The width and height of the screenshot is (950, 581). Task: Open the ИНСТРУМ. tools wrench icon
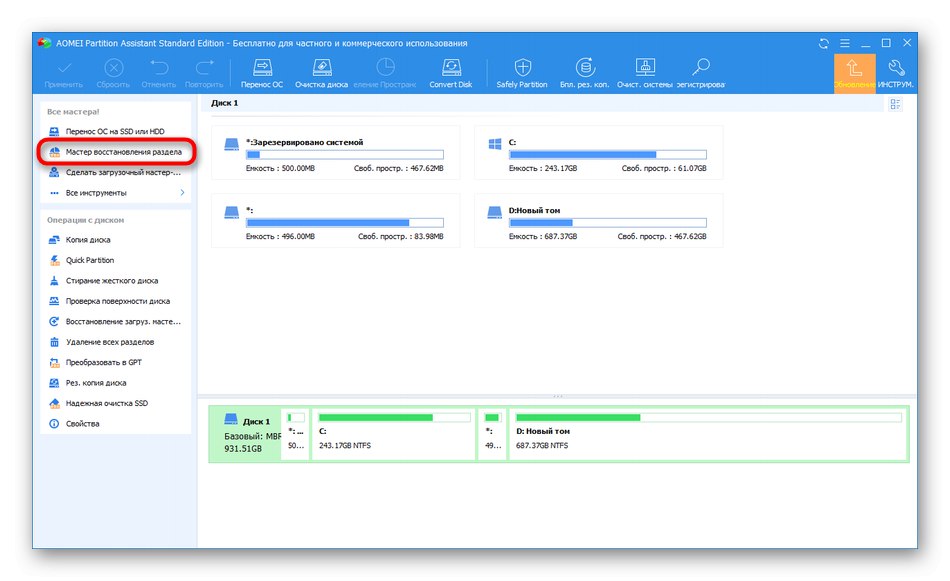point(896,67)
